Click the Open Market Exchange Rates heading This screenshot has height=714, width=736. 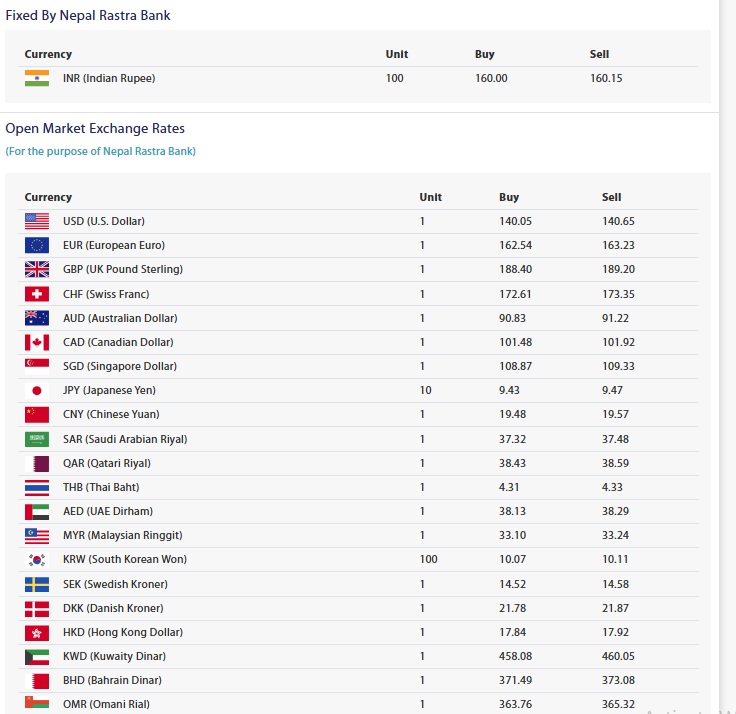[95, 128]
